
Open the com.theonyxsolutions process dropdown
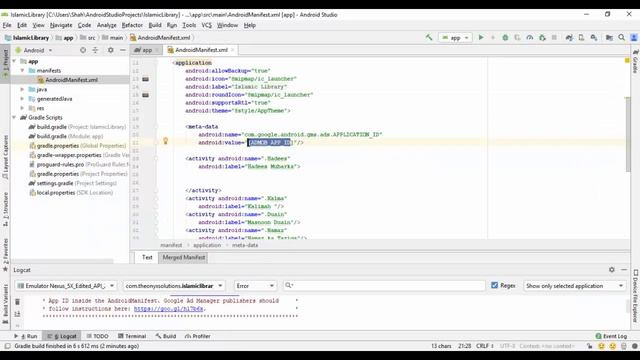tap(174, 286)
